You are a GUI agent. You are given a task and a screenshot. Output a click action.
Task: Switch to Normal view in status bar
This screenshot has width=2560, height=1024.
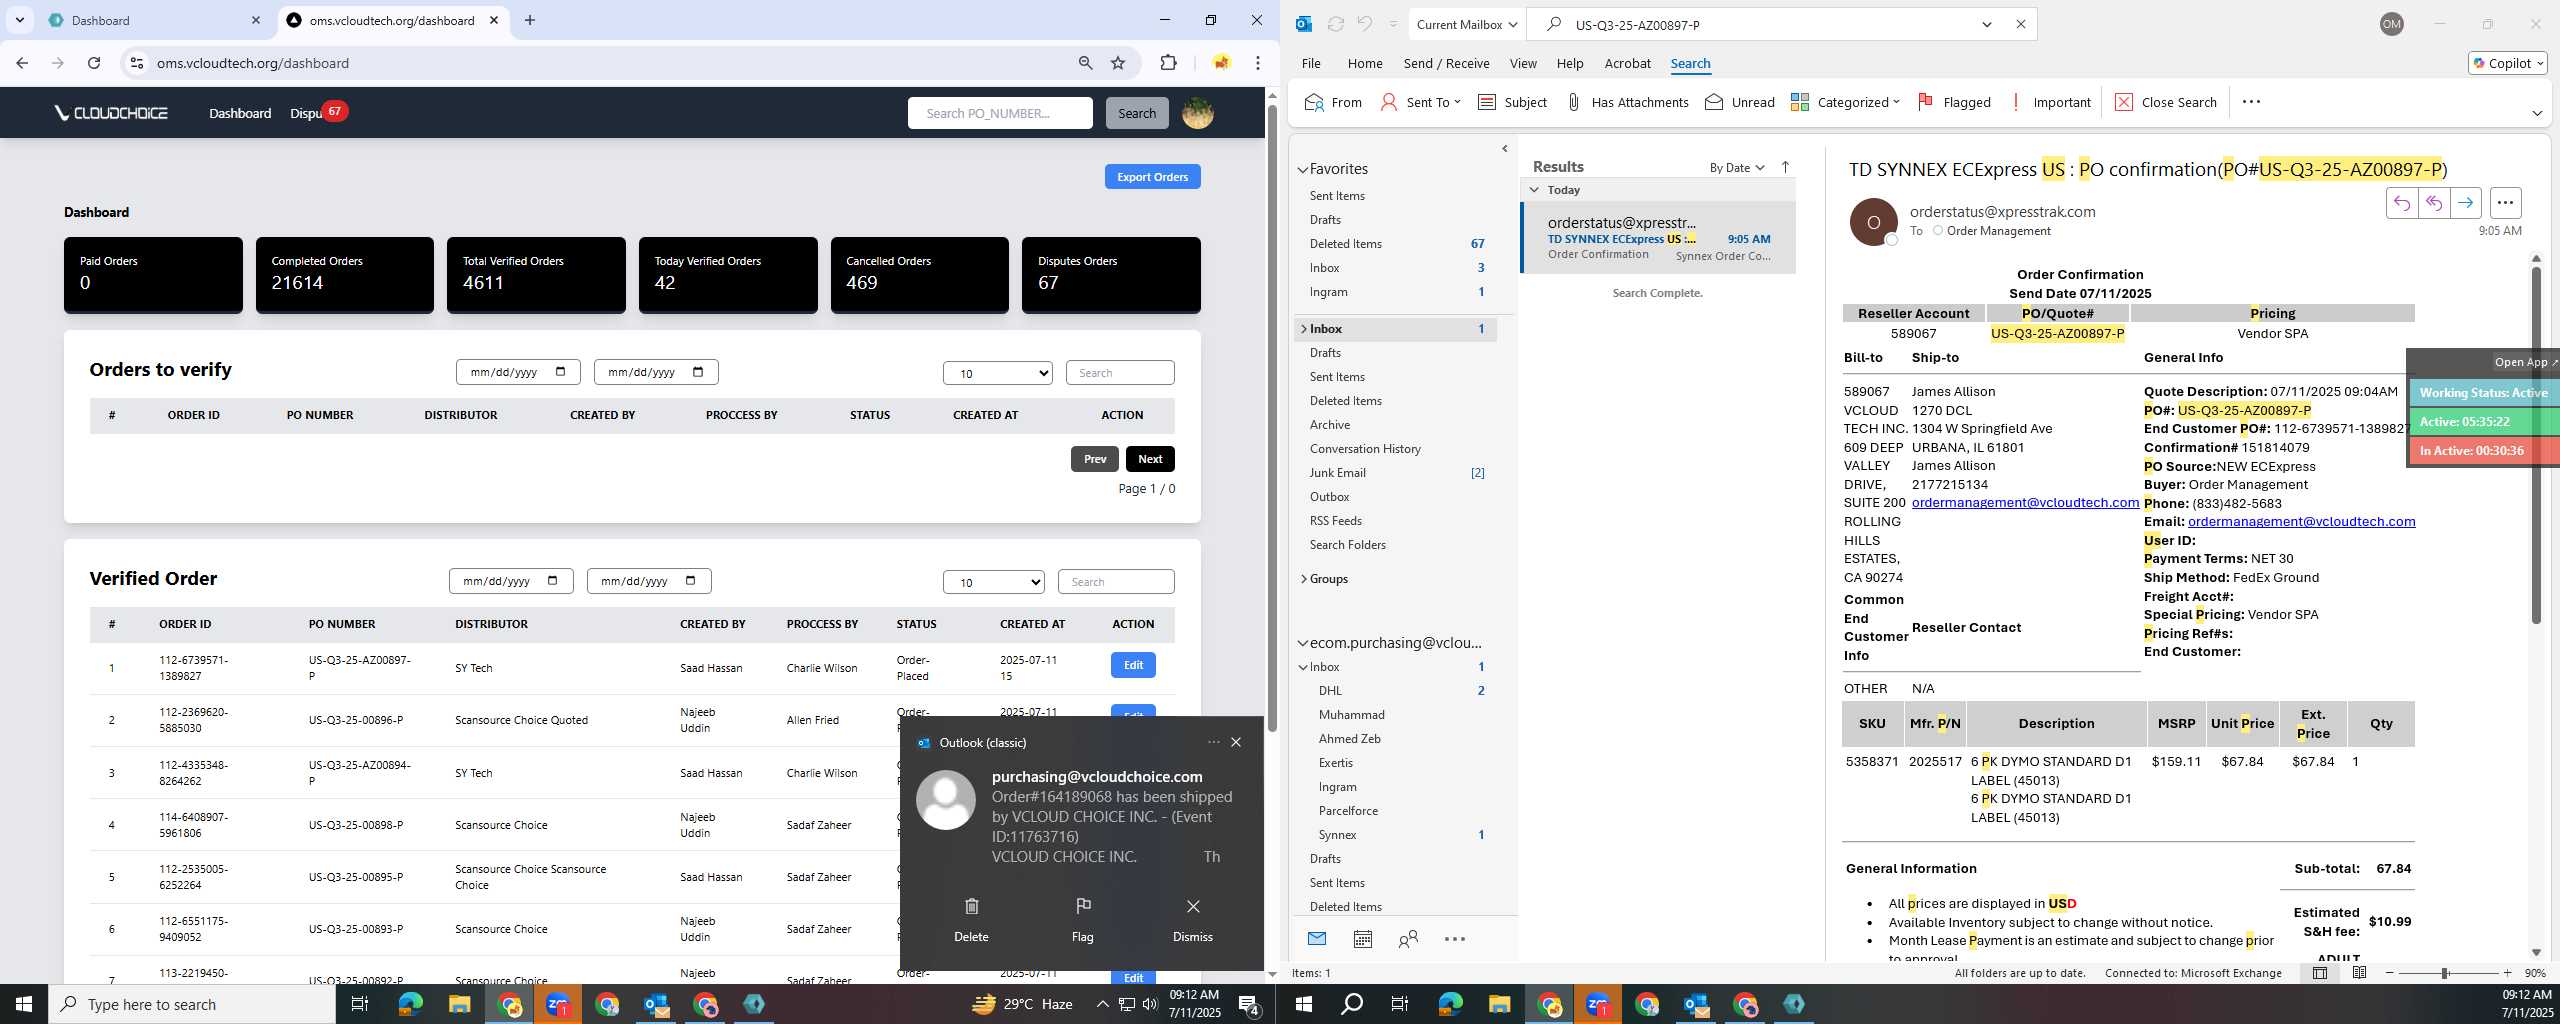pos(2320,973)
